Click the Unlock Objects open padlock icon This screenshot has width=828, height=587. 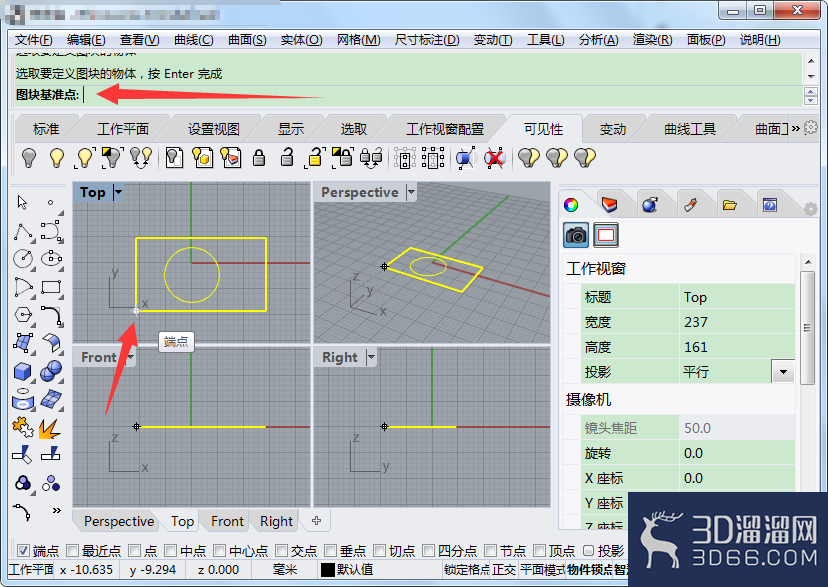coord(287,158)
